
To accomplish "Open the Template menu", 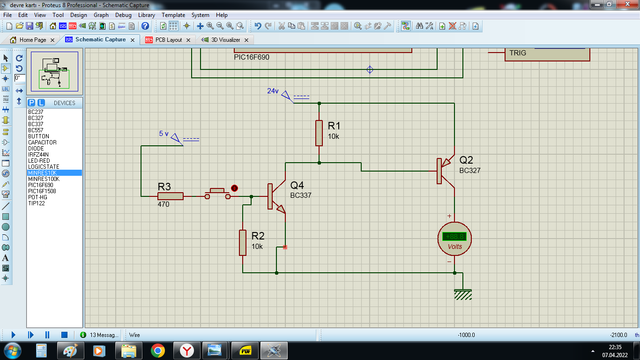I will click(x=173, y=15).
